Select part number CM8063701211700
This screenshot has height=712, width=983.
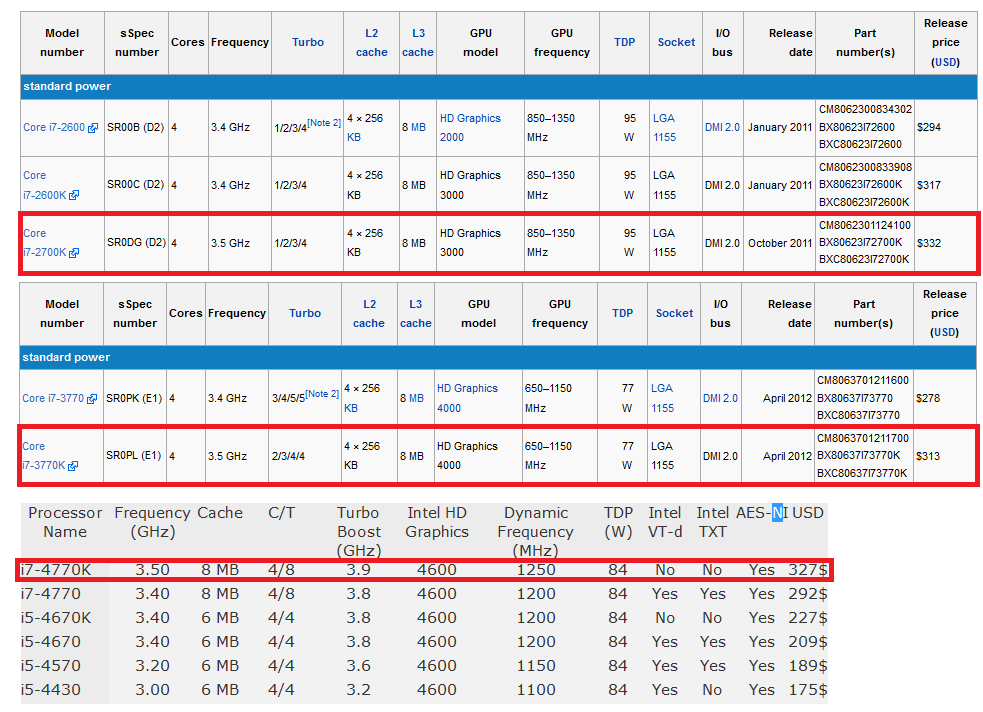pos(863,438)
